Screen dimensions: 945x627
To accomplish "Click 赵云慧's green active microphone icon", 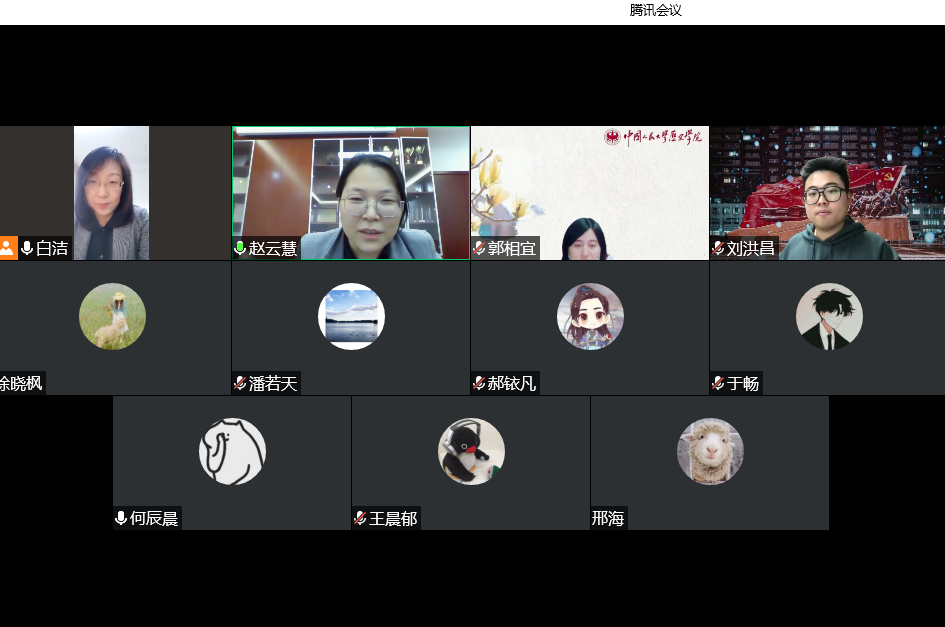I will (x=240, y=249).
